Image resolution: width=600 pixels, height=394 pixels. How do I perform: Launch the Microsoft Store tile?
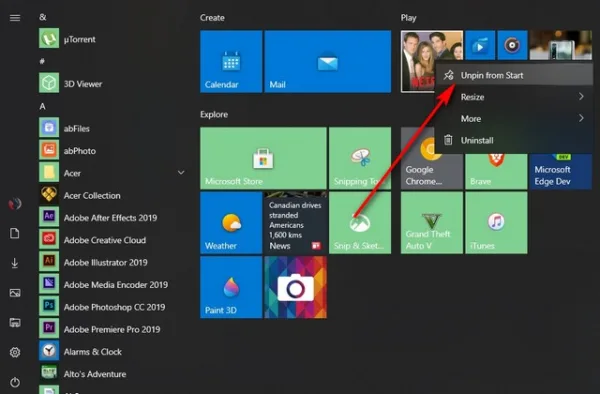(x=263, y=158)
